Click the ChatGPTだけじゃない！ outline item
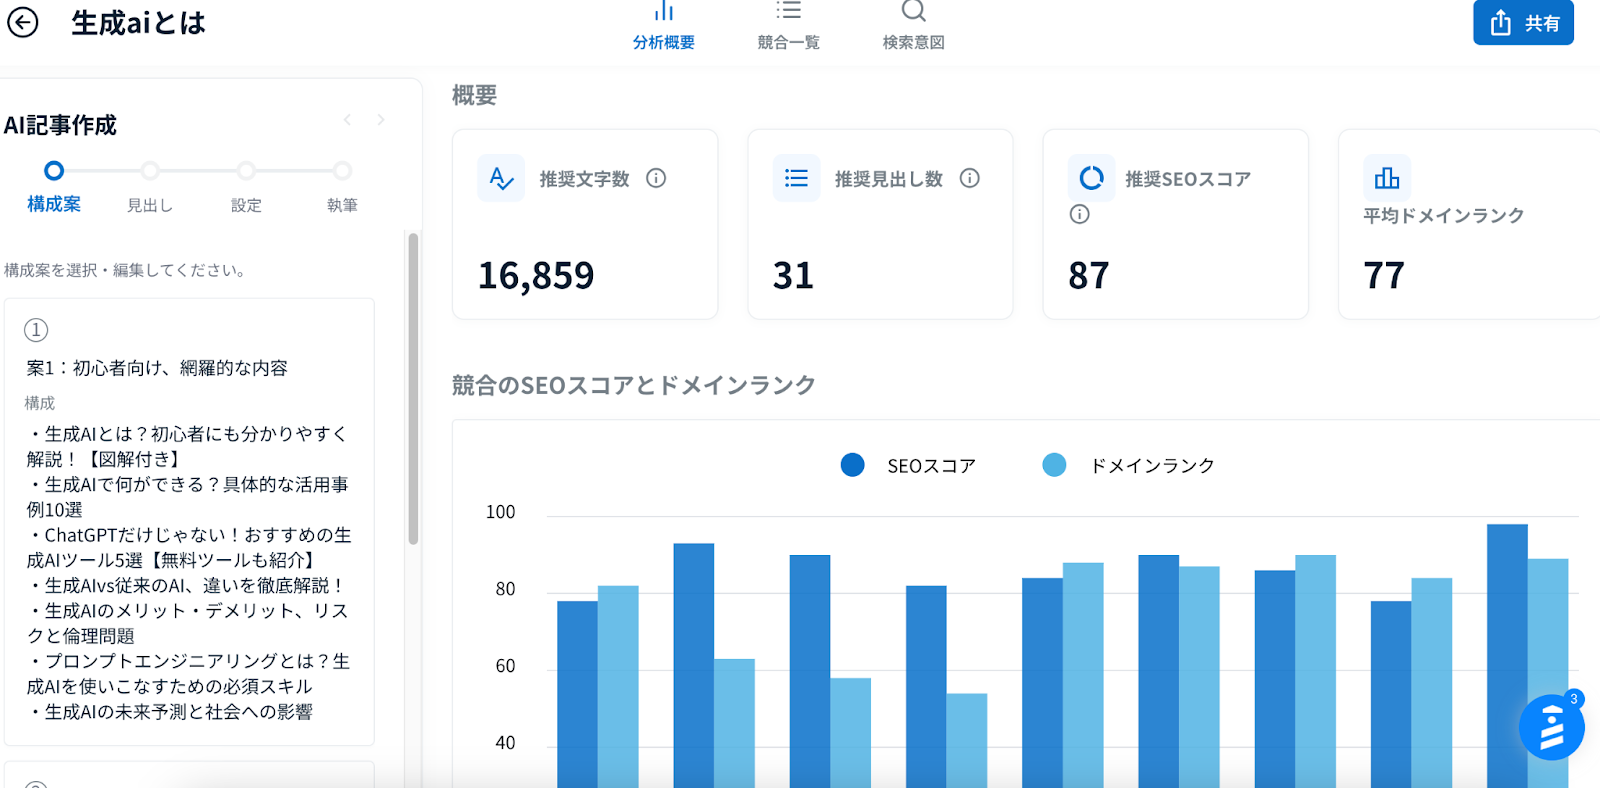 tap(189, 547)
